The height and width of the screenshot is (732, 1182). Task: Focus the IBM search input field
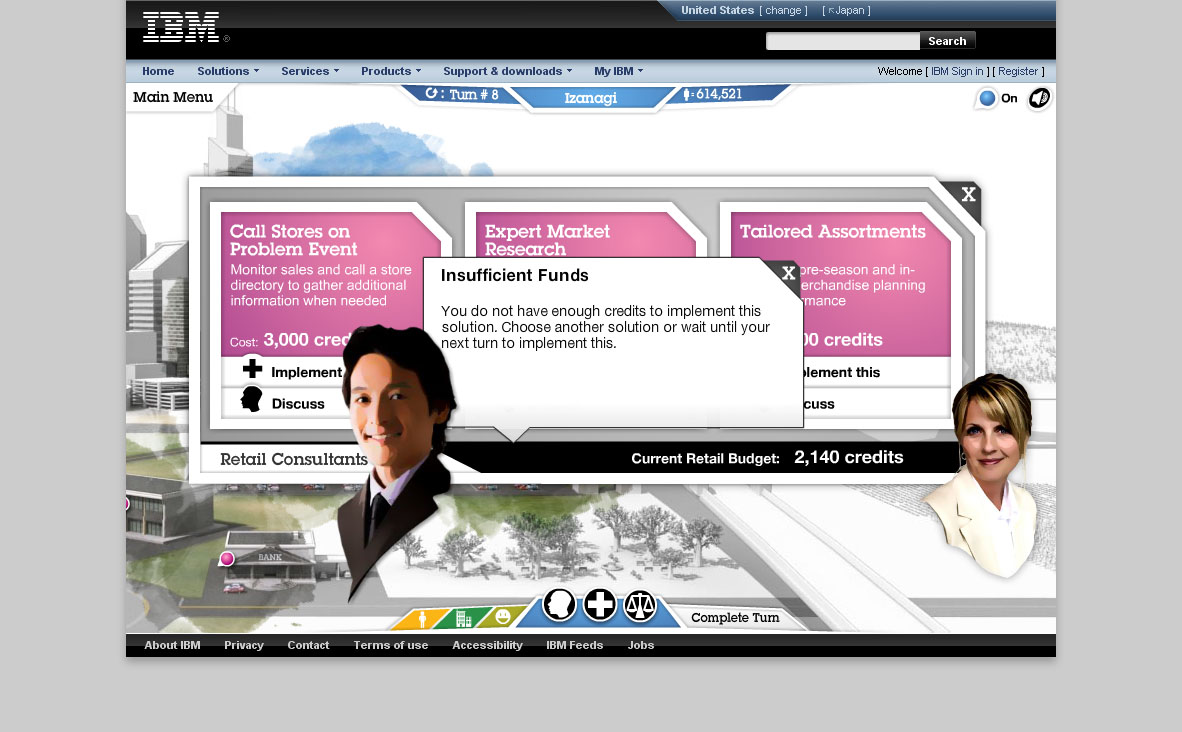click(842, 41)
